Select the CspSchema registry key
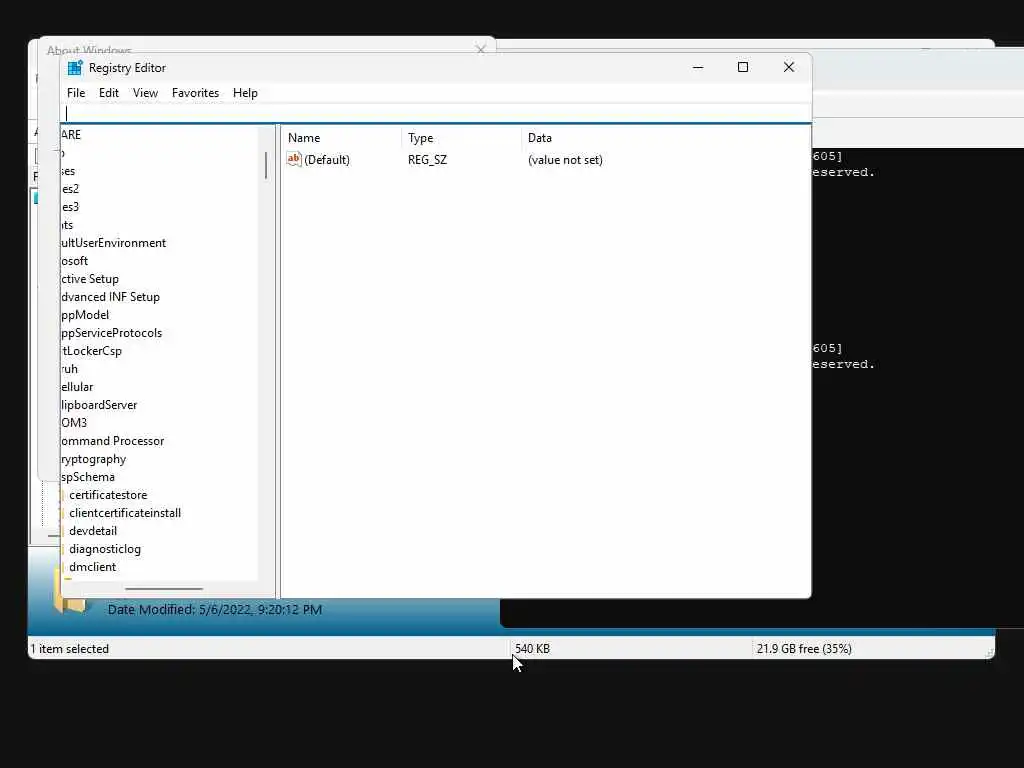Image resolution: width=1024 pixels, height=768 pixels. point(88,477)
